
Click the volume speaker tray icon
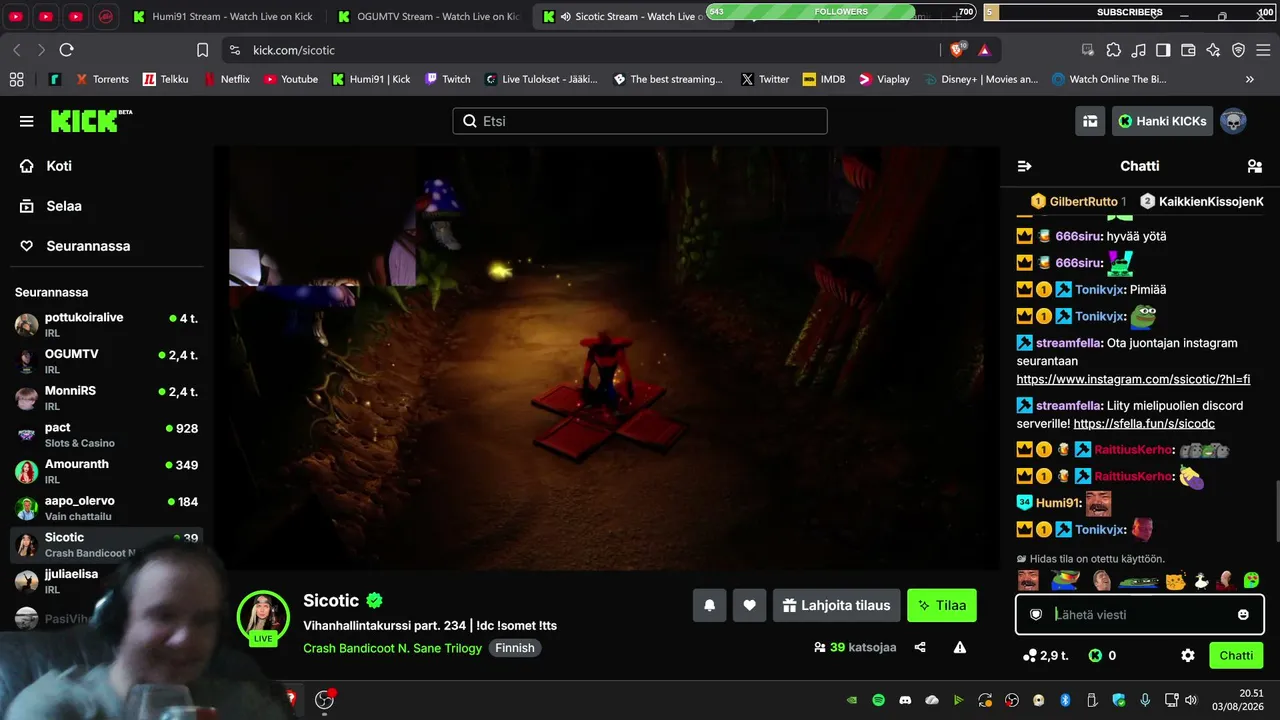tap(1189, 700)
